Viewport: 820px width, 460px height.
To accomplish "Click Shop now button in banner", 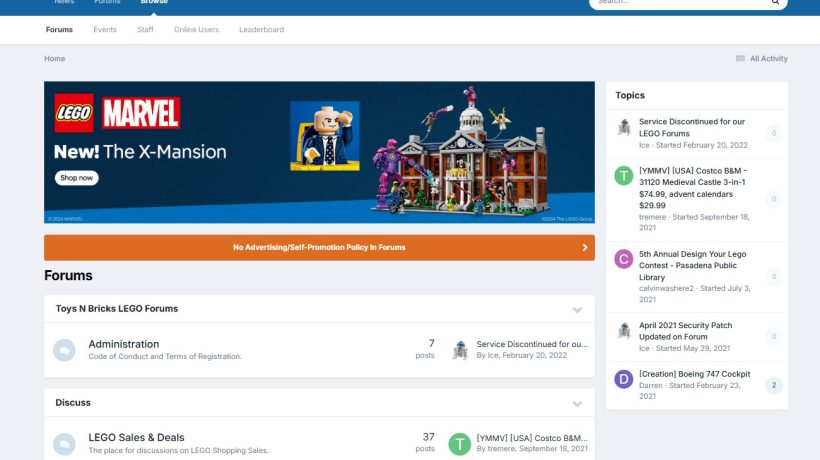I will click(76, 178).
